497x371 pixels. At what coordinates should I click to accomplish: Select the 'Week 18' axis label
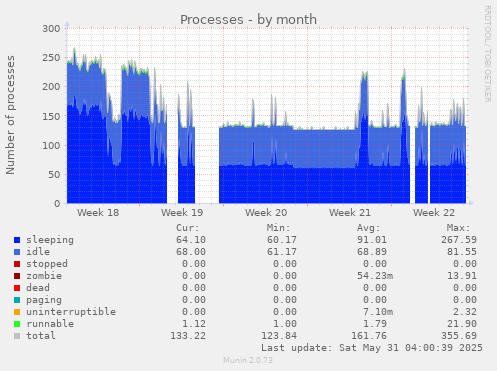98,213
